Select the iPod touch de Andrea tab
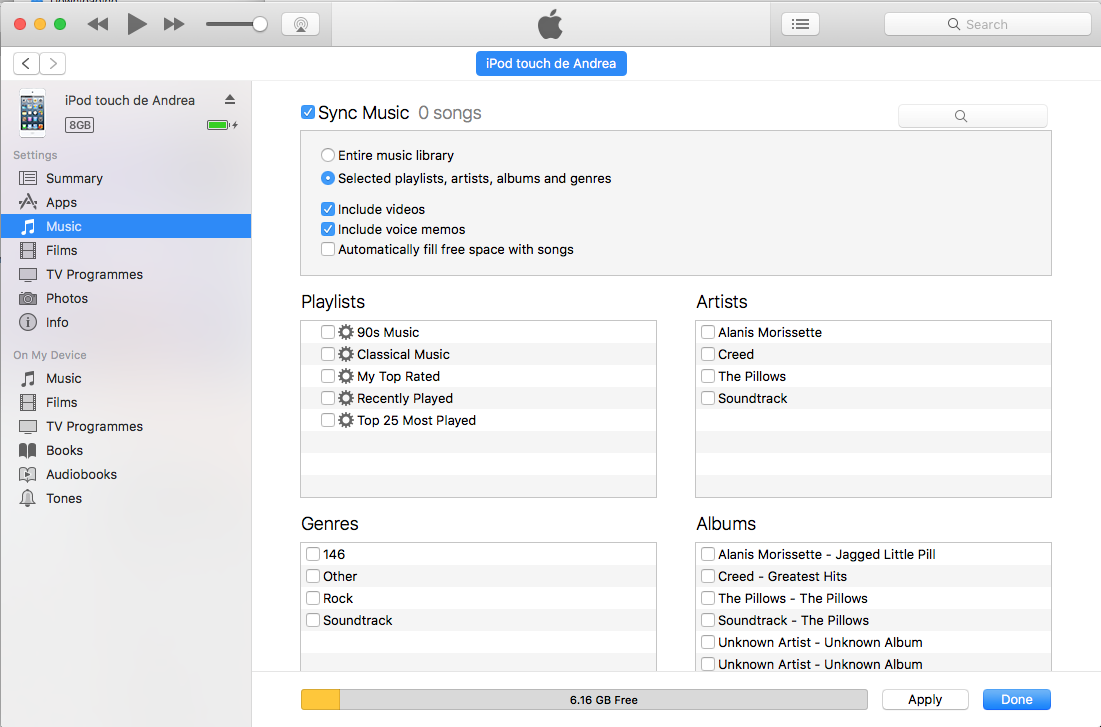 click(551, 63)
